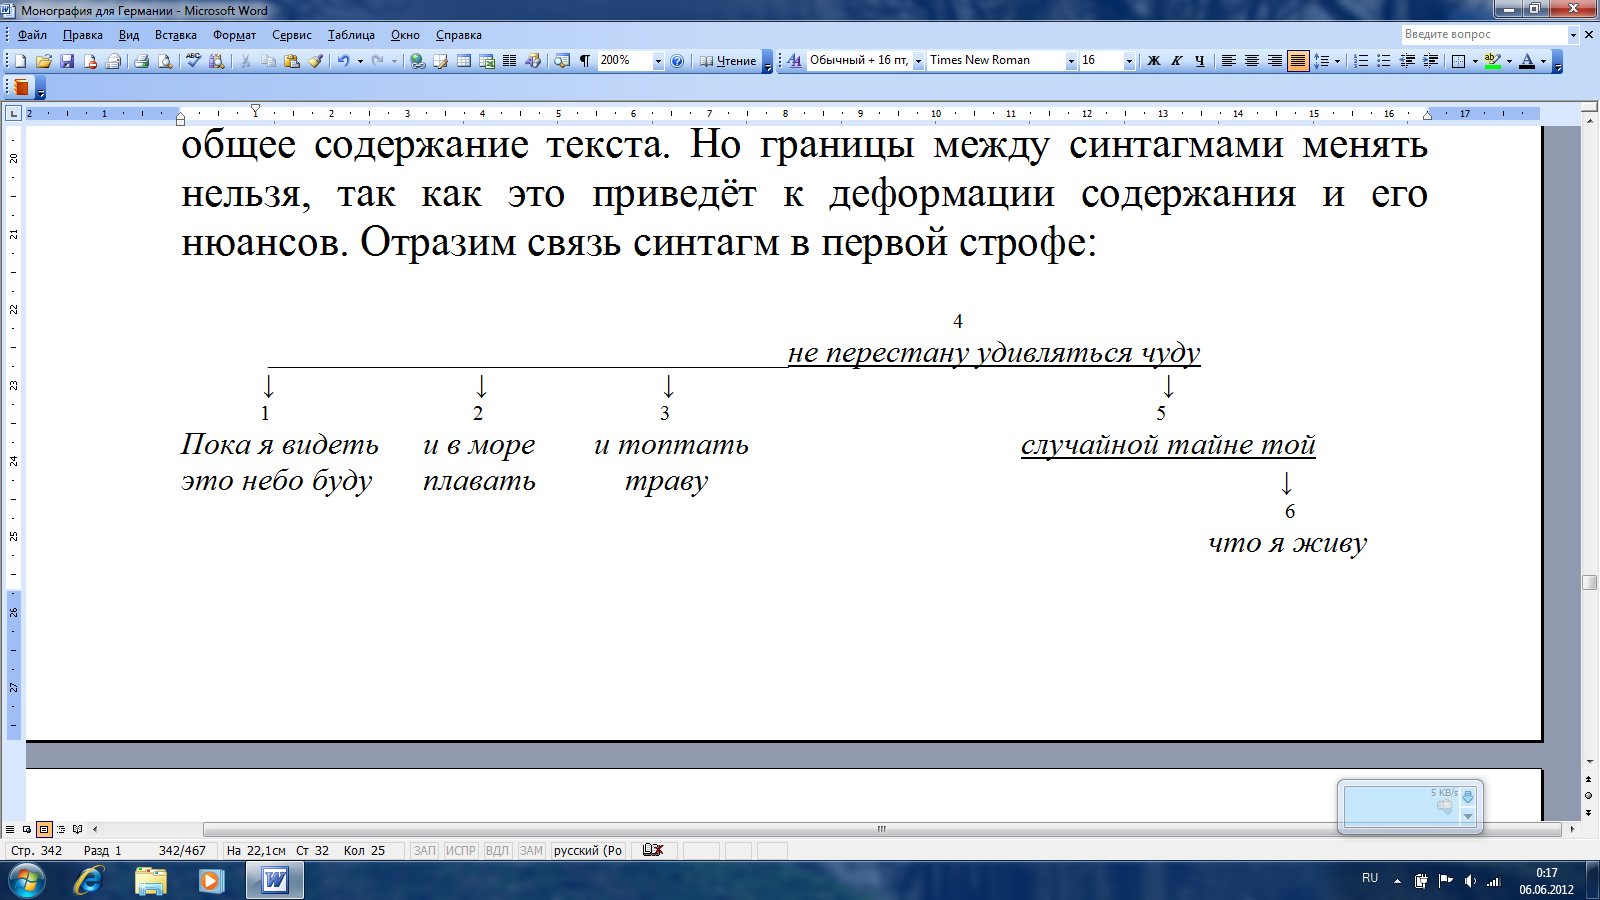Open the Times New Roman font dropdown
The height and width of the screenshot is (900, 1600).
[1071, 61]
